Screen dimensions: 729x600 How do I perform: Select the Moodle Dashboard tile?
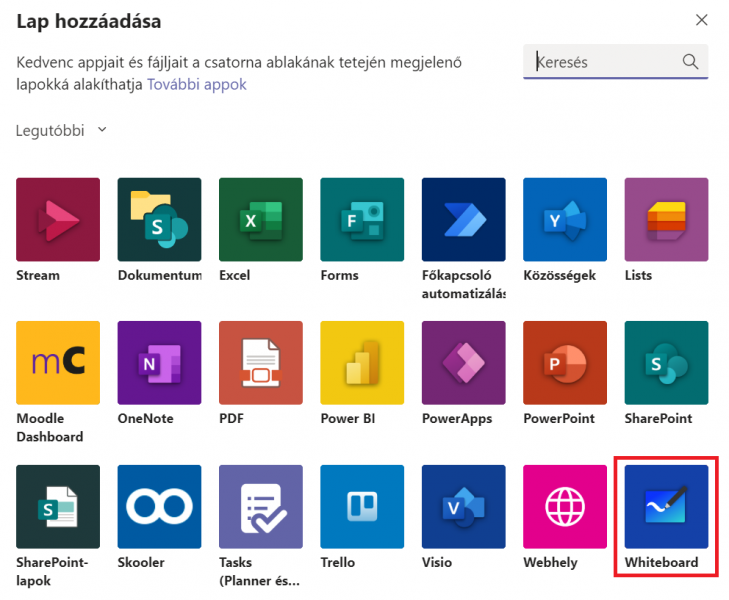coord(58,363)
